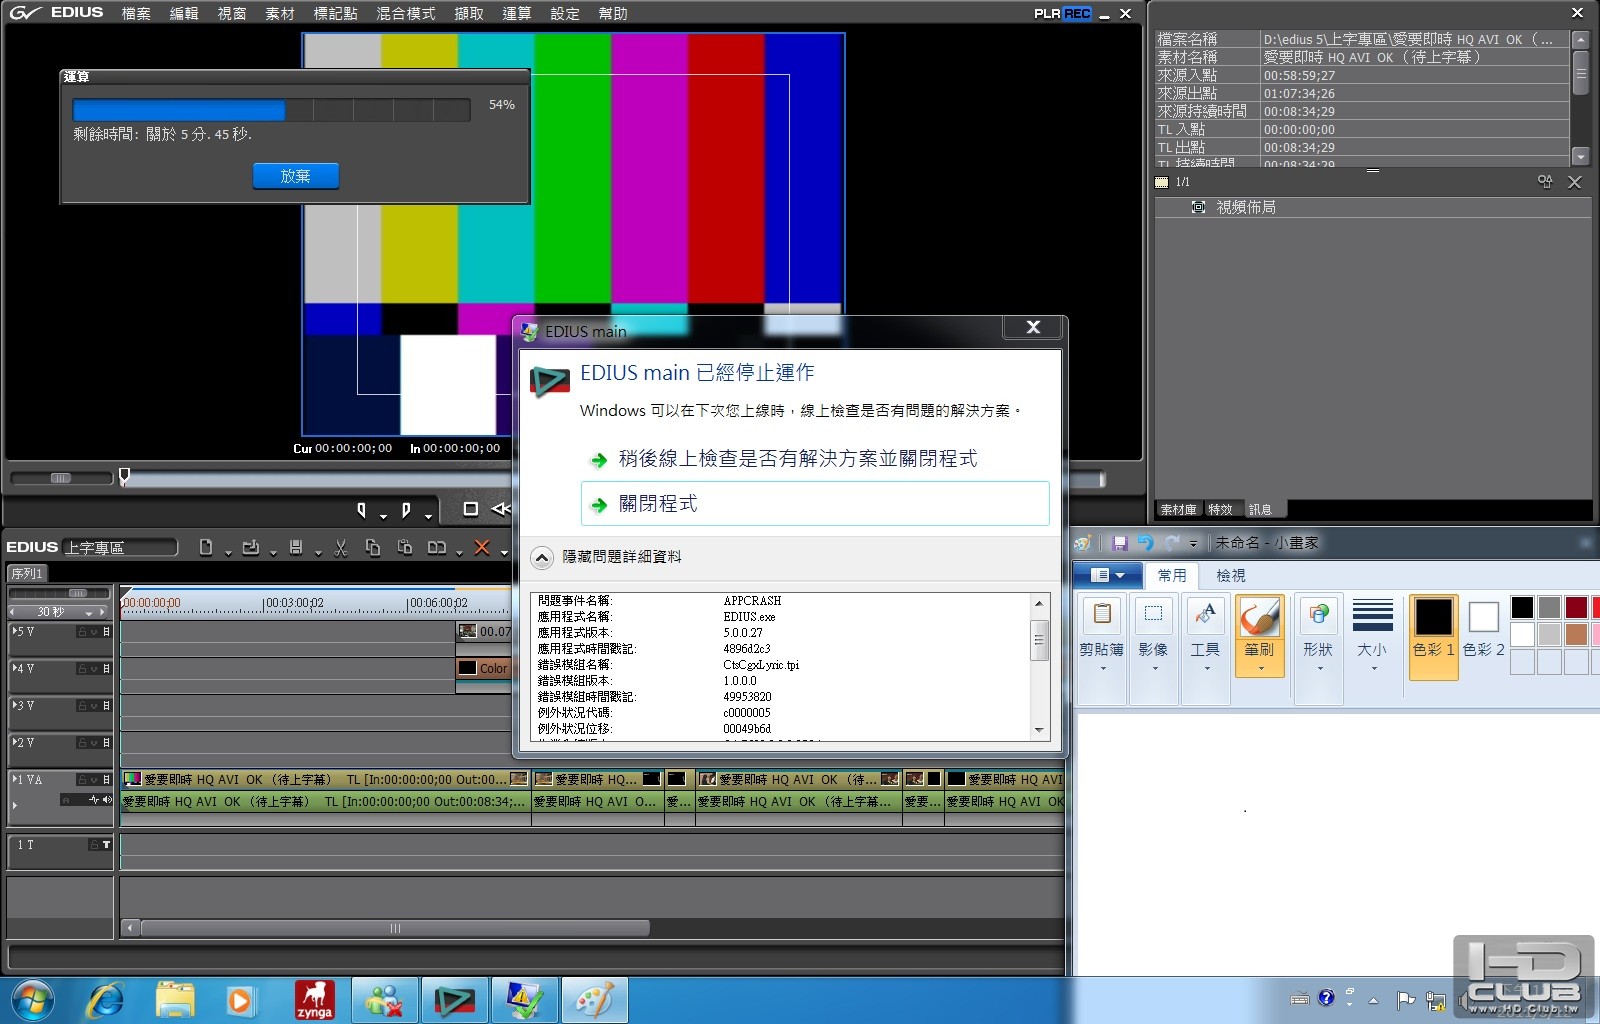
Task: Click the Copy icon in EDIUS timeline toolbar
Action: 373,547
